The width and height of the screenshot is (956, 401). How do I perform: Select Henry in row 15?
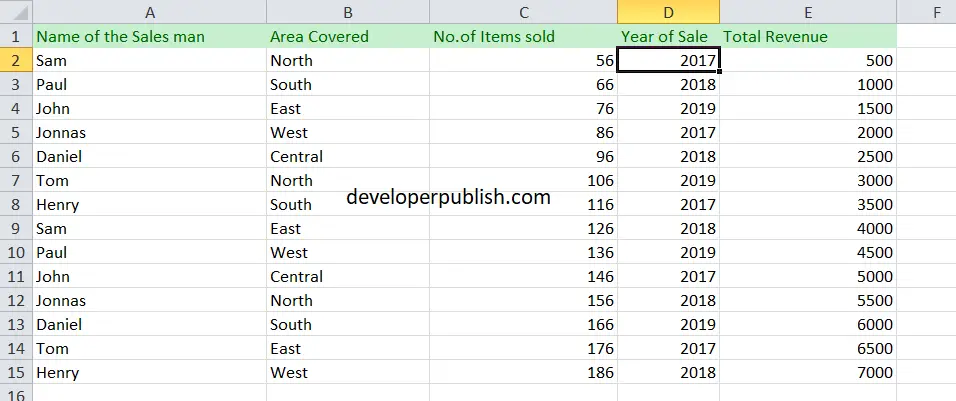pyautogui.click(x=149, y=372)
